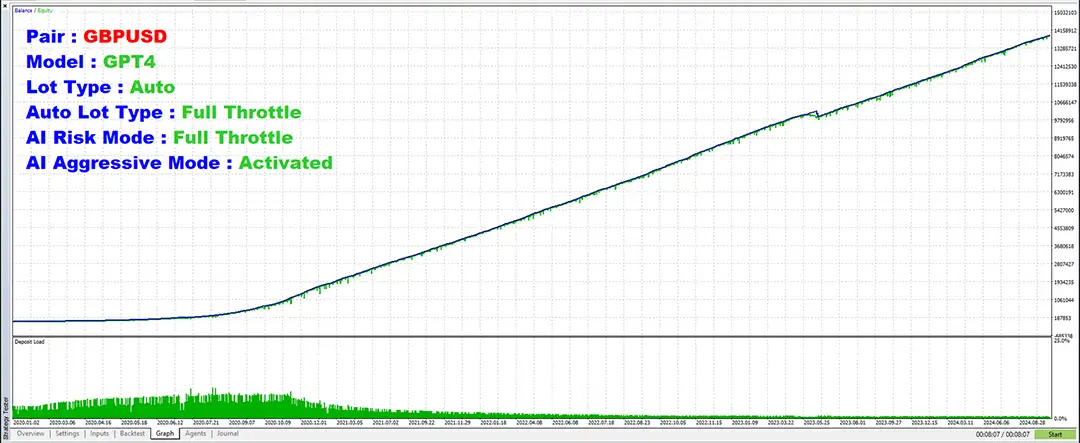Click the Deposit Load panel title
The width and height of the screenshot is (1080, 443).
29,342
